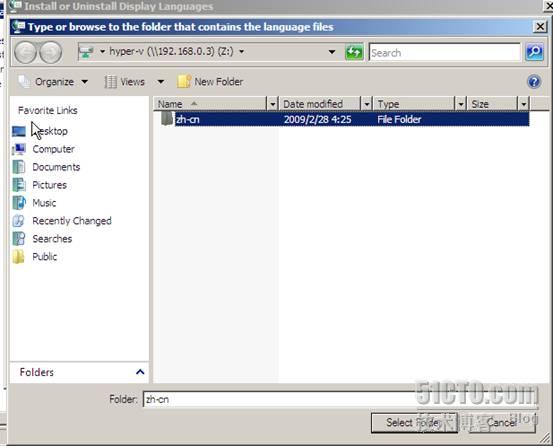Expand the Folders pane chevron
This screenshot has width=553, height=446.
(x=140, y=372)
